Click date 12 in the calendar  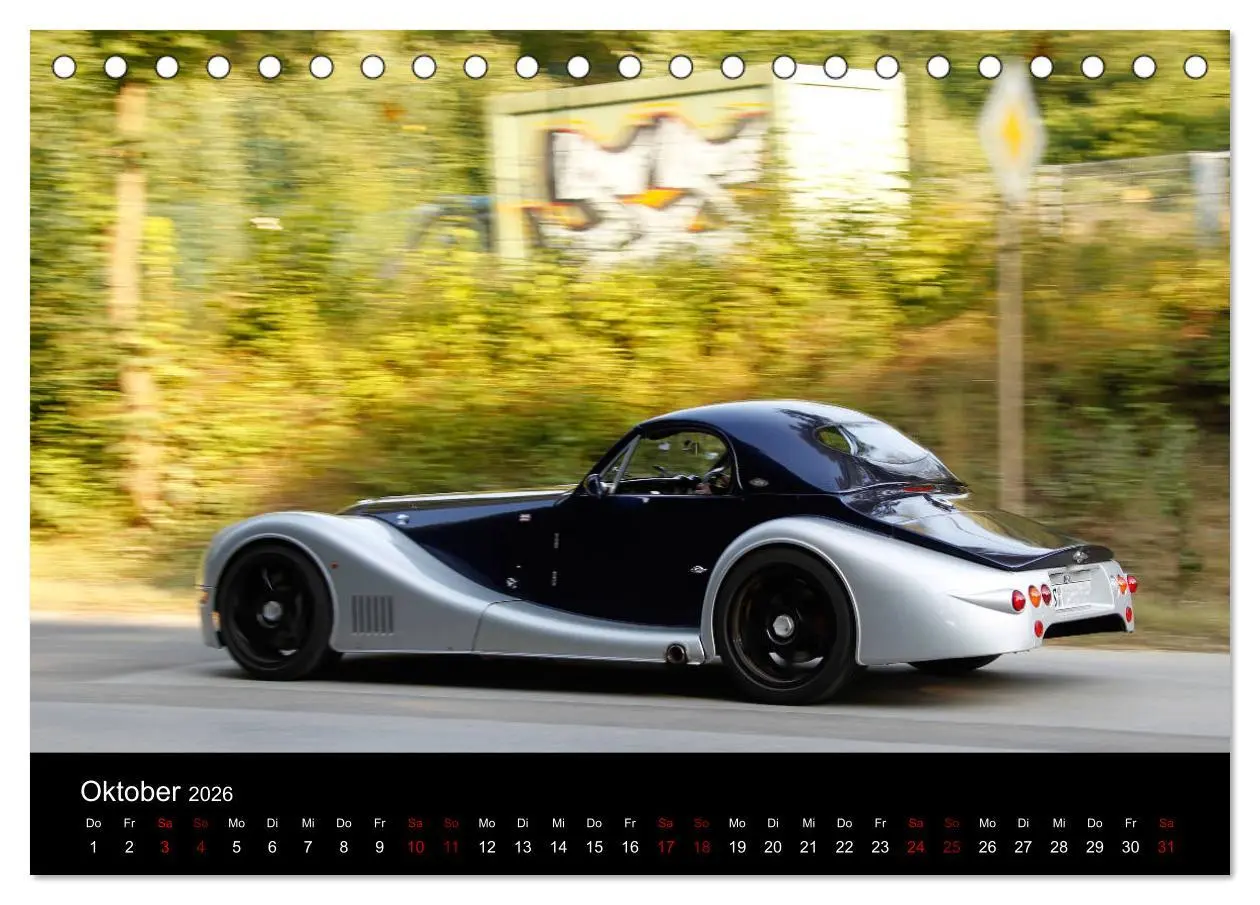[x=487, y=847]
